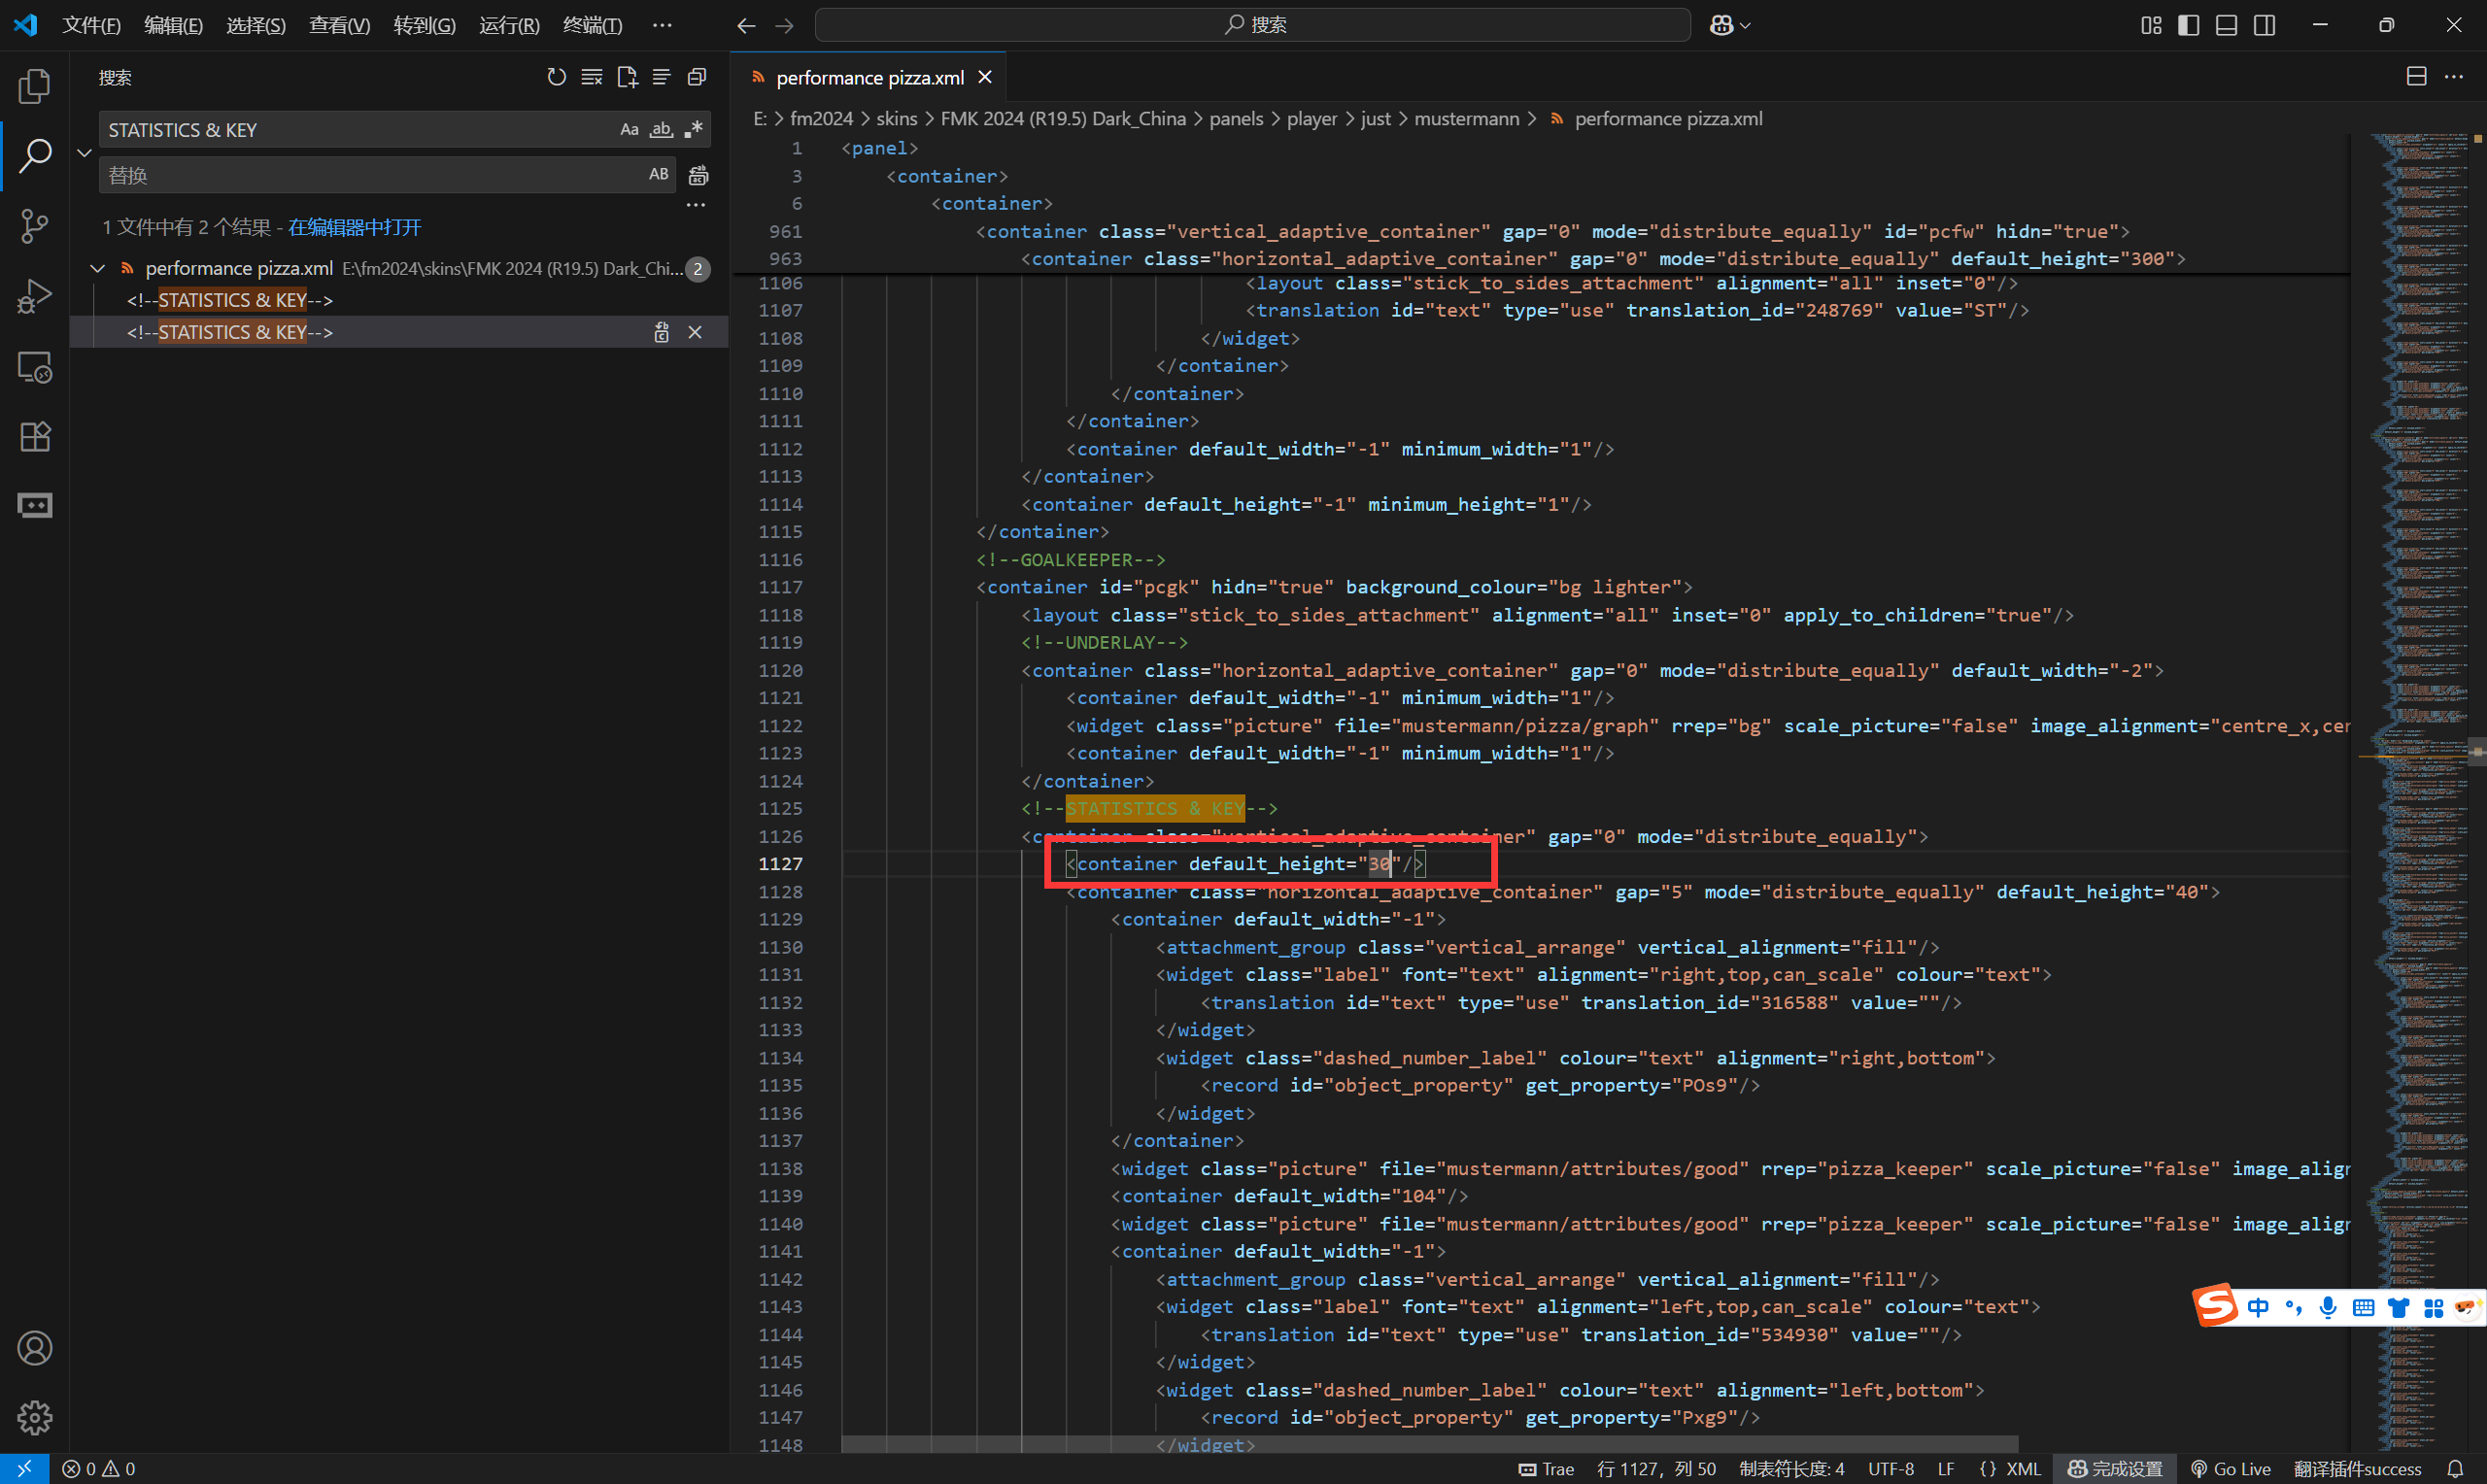This screenshot has width=2487, height=1484.
Task: Click the title bar command search box
Action: [x=1253, y=25]
